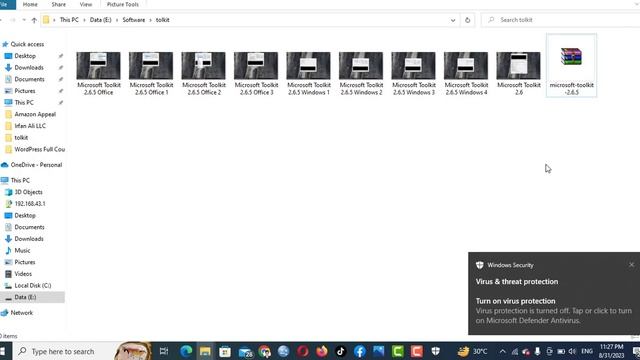This screenshot has height=360, width=640.
Task: Open the View ribbon tab
Action: 86,4
